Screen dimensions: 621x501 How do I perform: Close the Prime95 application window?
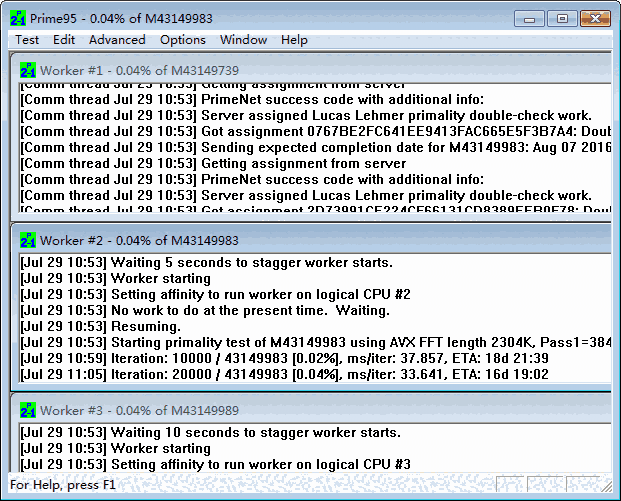pyautogui.click(x=593, y=18)
